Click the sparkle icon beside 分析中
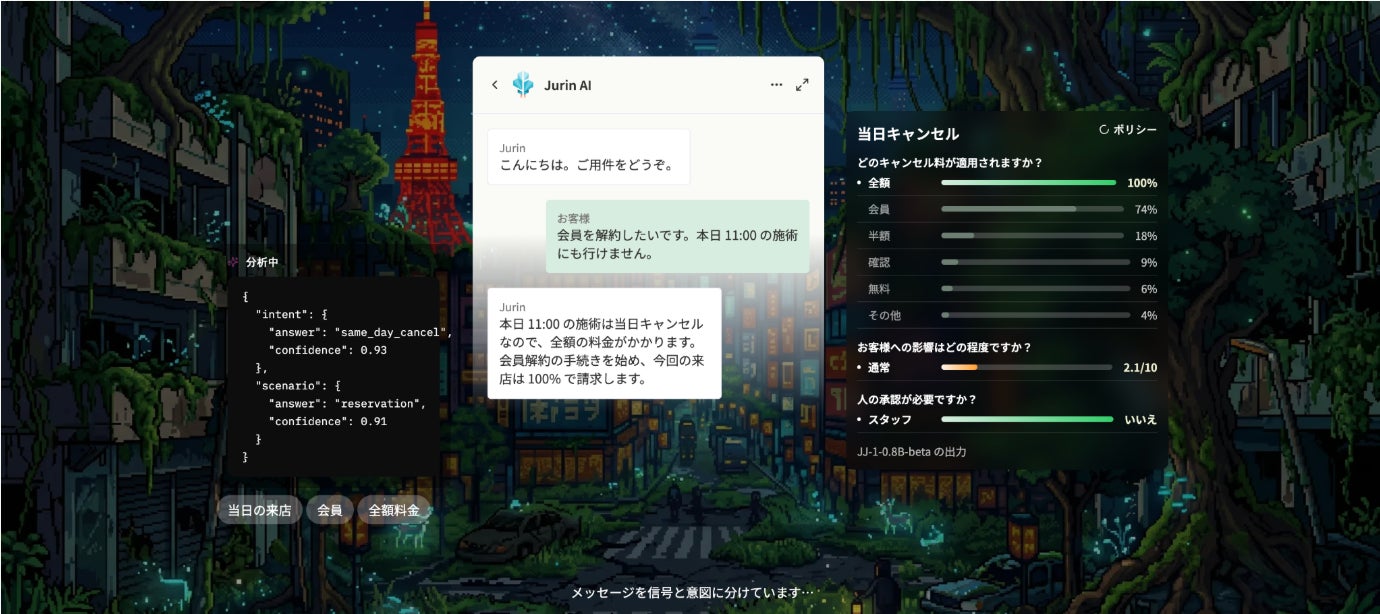 coord(233,262)
